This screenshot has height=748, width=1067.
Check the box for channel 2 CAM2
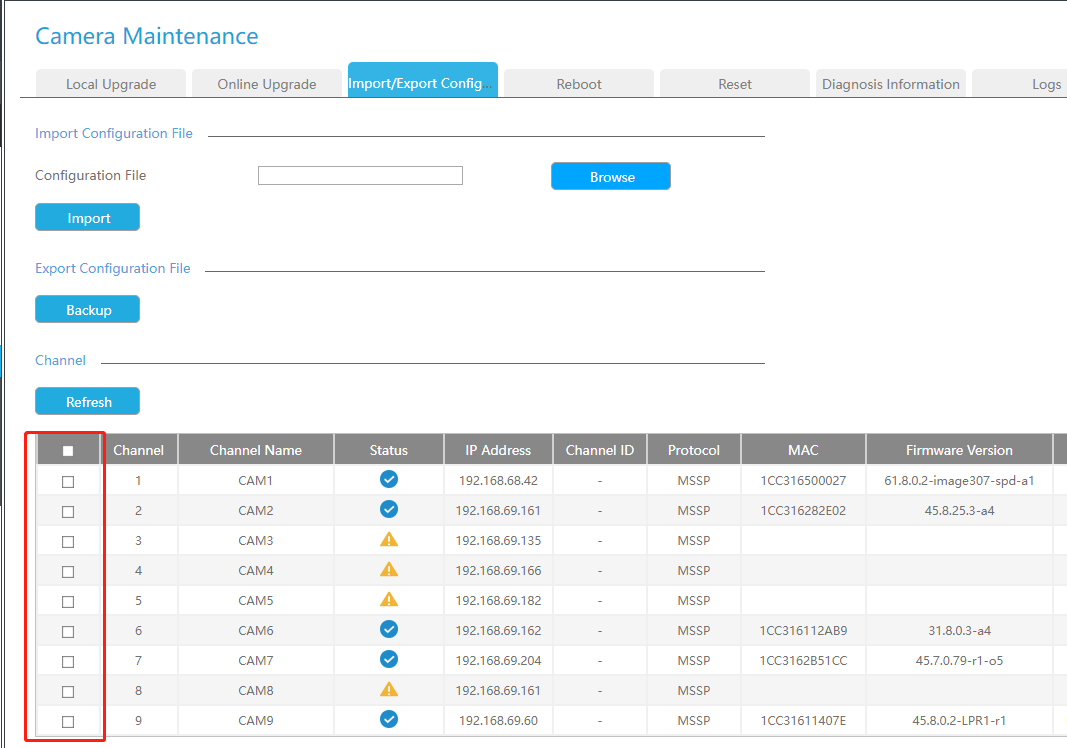coord(68,512)
